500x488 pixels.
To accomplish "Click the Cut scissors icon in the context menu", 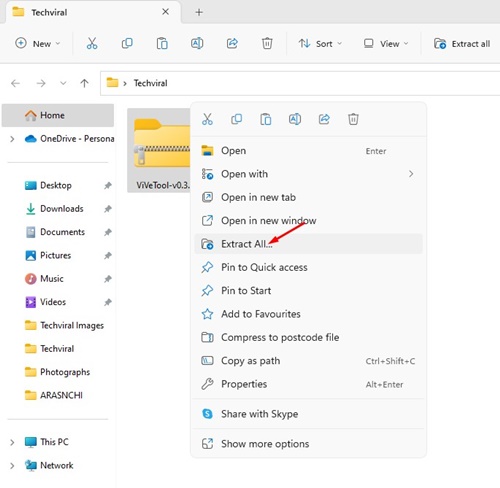I will [207, 119].
